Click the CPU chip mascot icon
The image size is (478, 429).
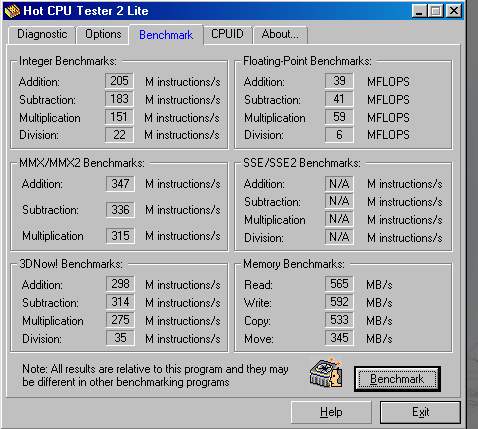click(x=326, y=373)
